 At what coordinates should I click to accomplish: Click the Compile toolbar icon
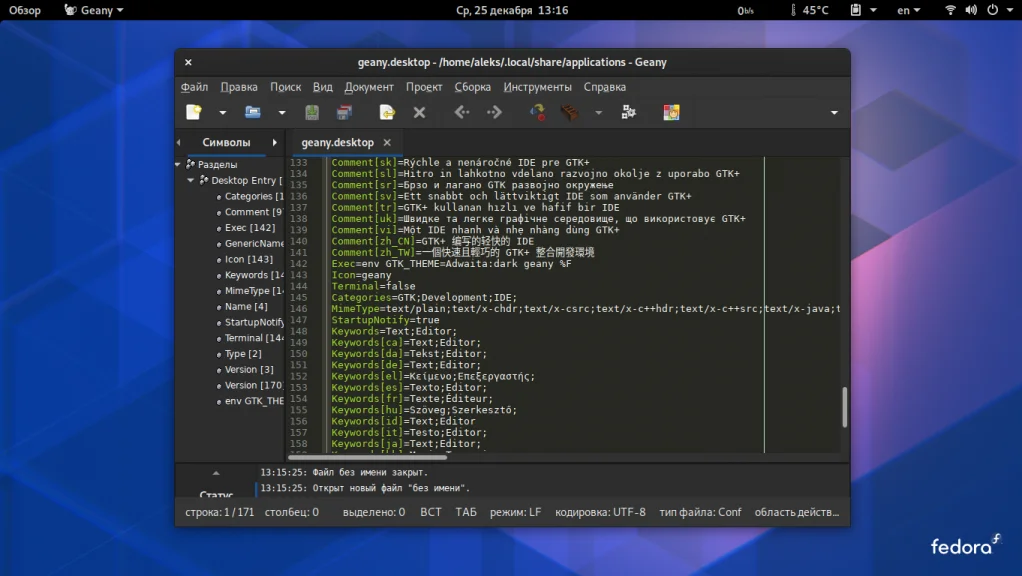tap(538, 113)
